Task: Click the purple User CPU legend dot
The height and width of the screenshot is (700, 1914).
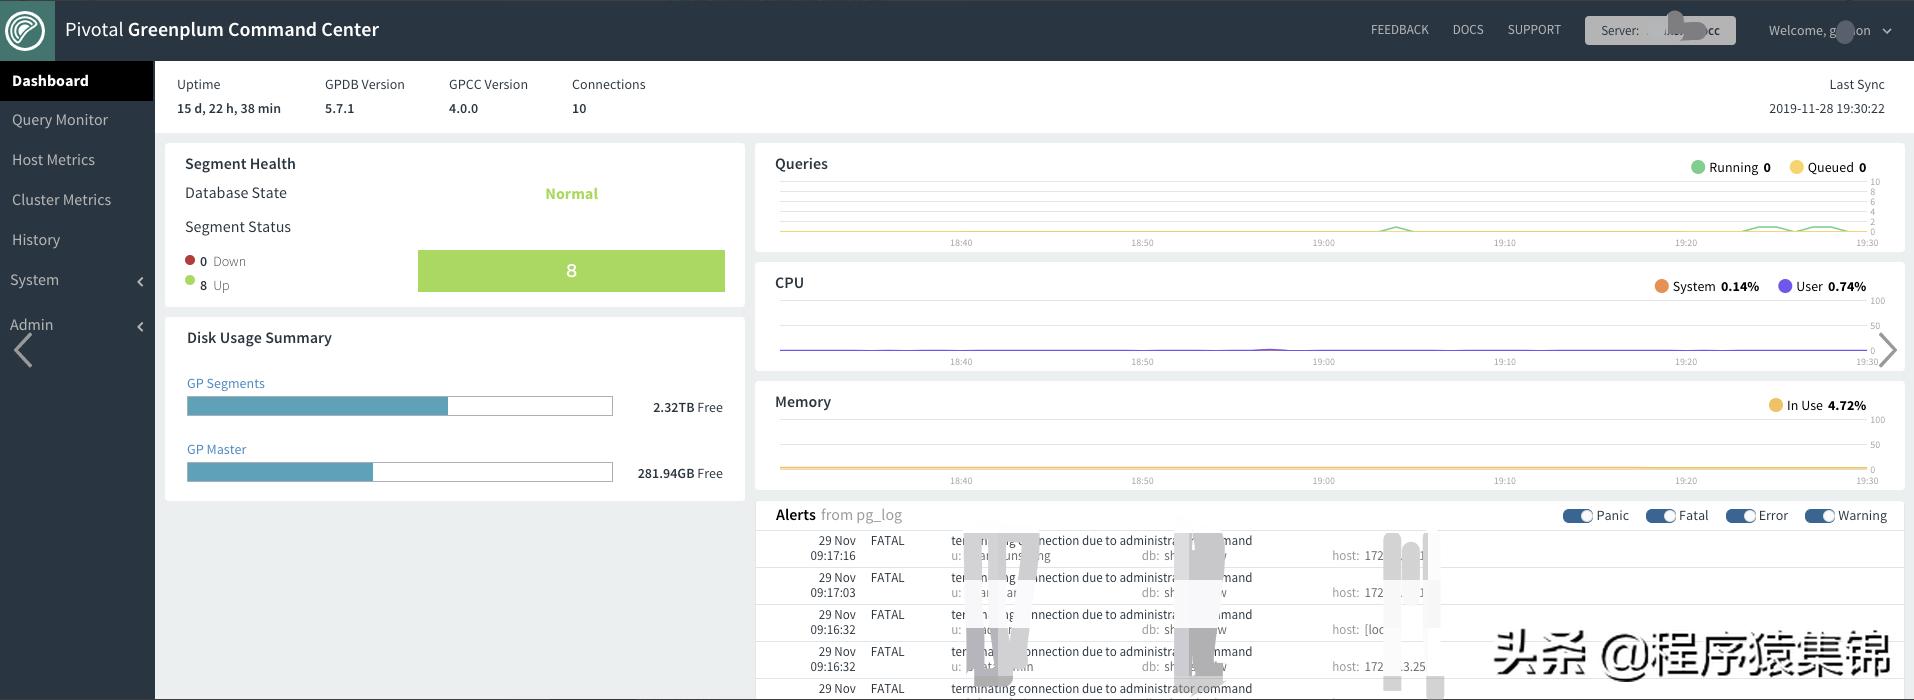Action: (1784, 286)
